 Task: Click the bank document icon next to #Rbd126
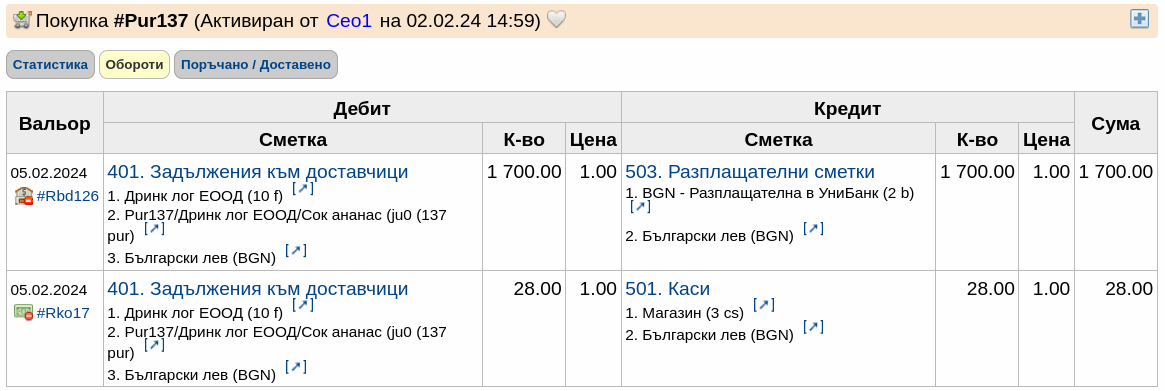click(x=23, y=196)
